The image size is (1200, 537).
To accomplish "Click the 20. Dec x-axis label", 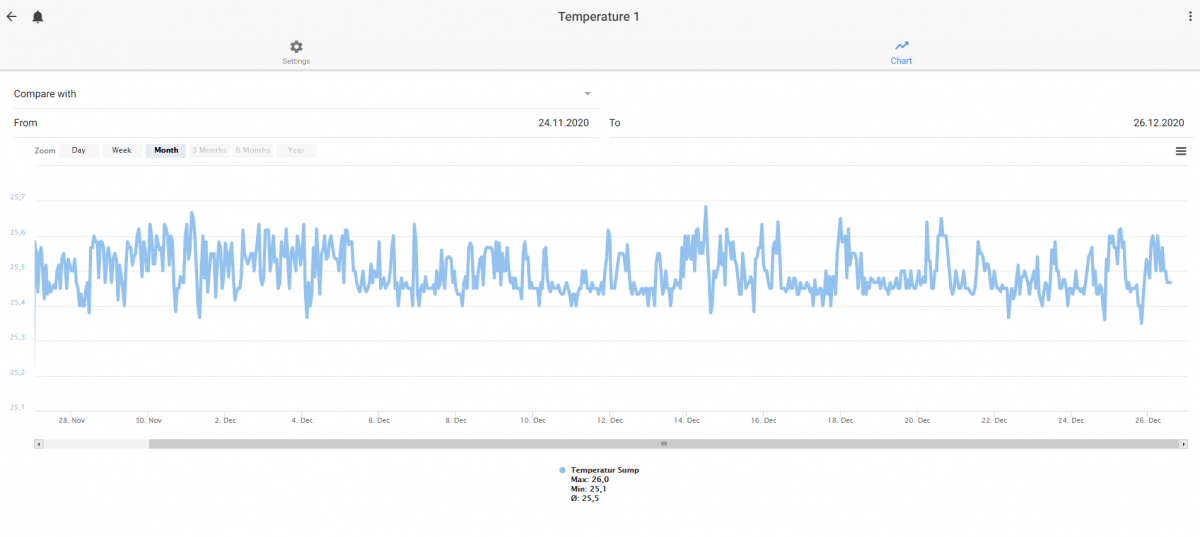I will (918, 420).
